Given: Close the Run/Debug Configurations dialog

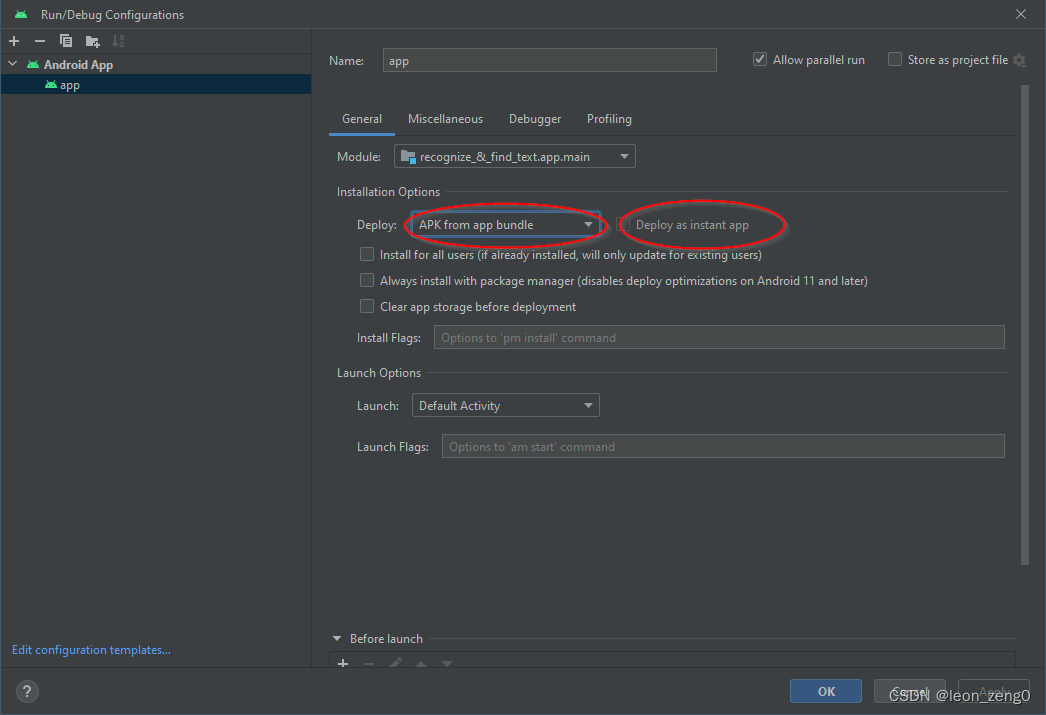Looking at the screenshot, I should (x=1021, y=14).
